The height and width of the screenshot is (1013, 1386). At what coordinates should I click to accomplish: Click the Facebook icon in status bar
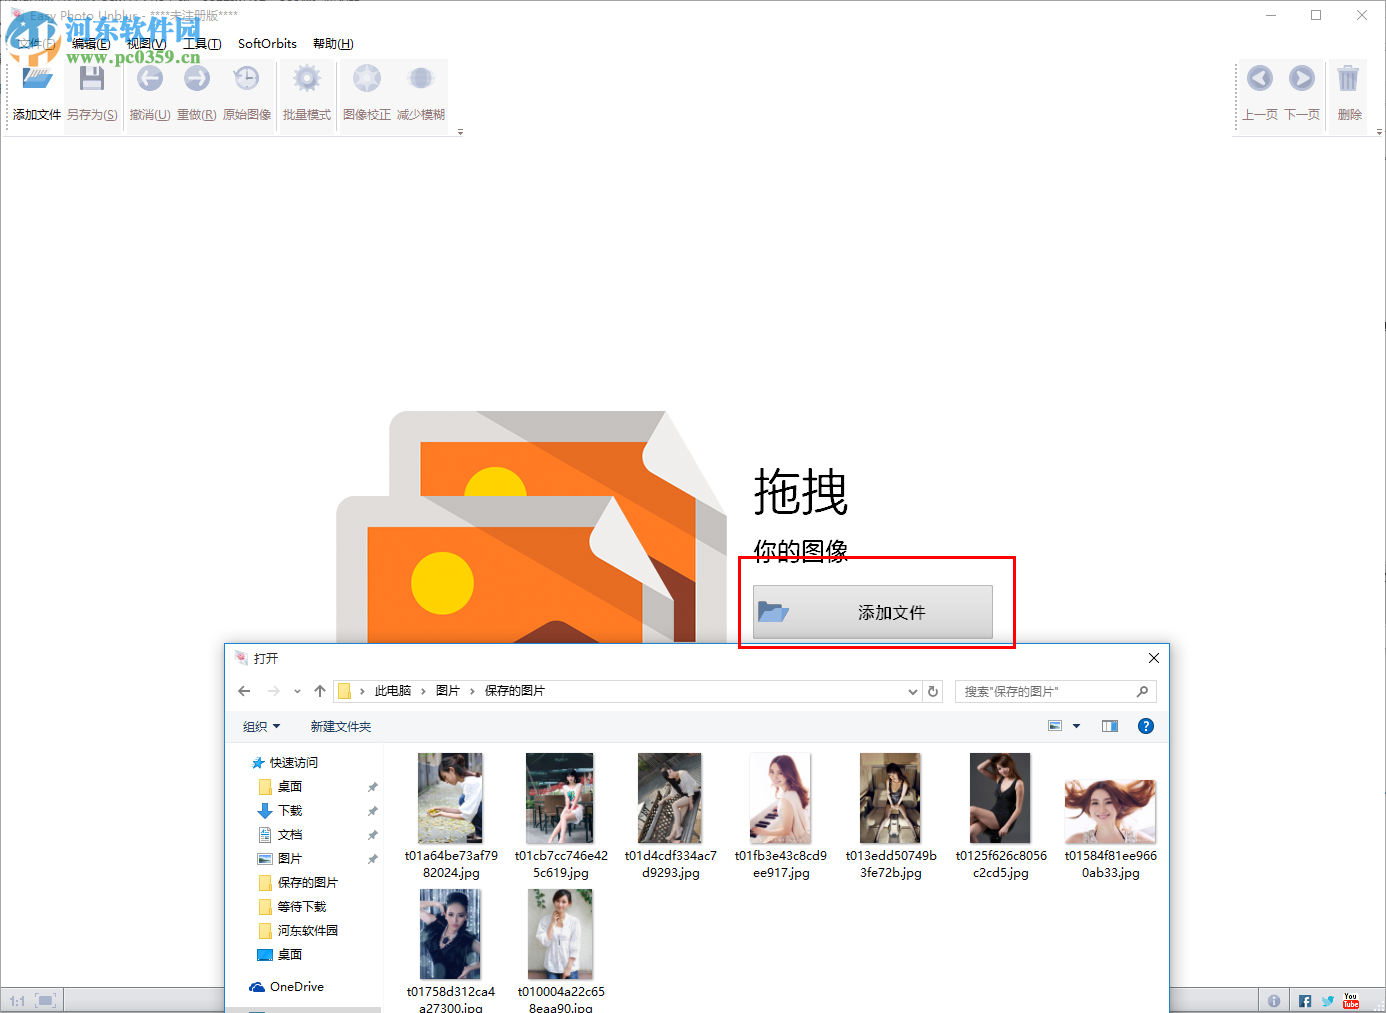click(x=1304, y=999)
